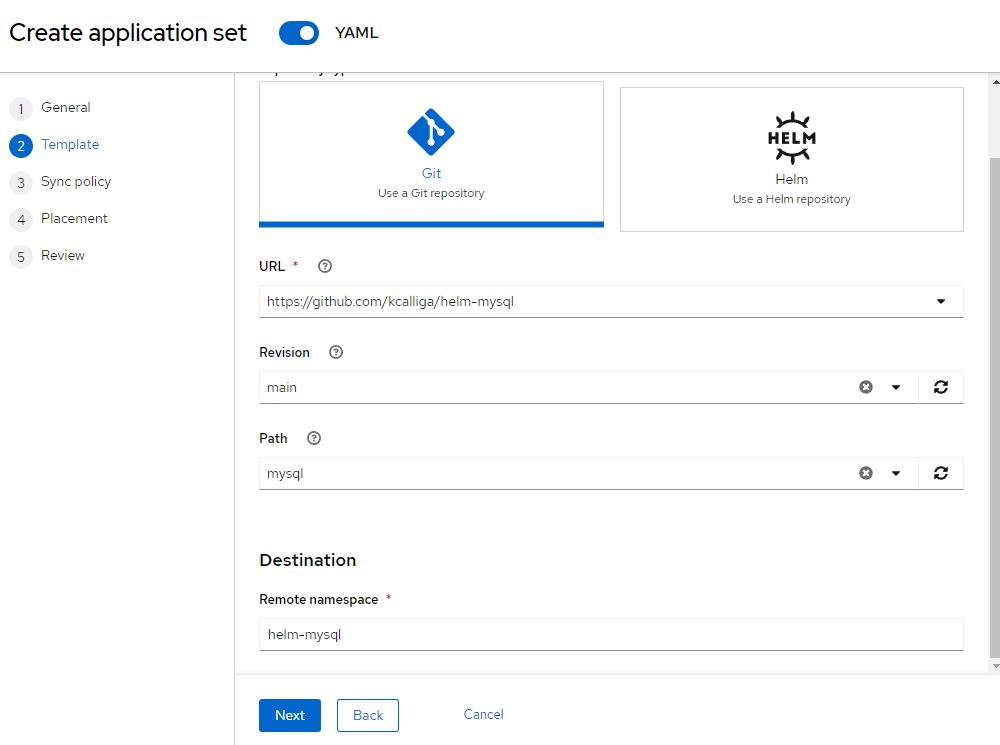Cancel application set creation

pos(484,714)
